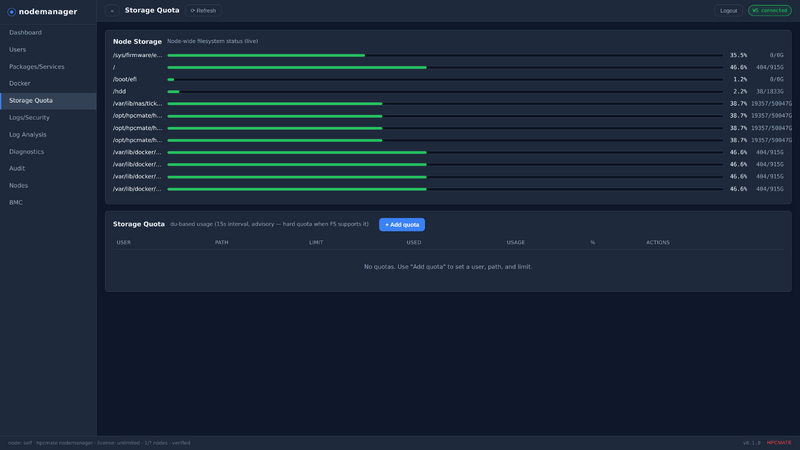The height and width of the screenshot is (450, 800).
Task: Click the root / filesystem usage bar
Action: pos(445,67)
